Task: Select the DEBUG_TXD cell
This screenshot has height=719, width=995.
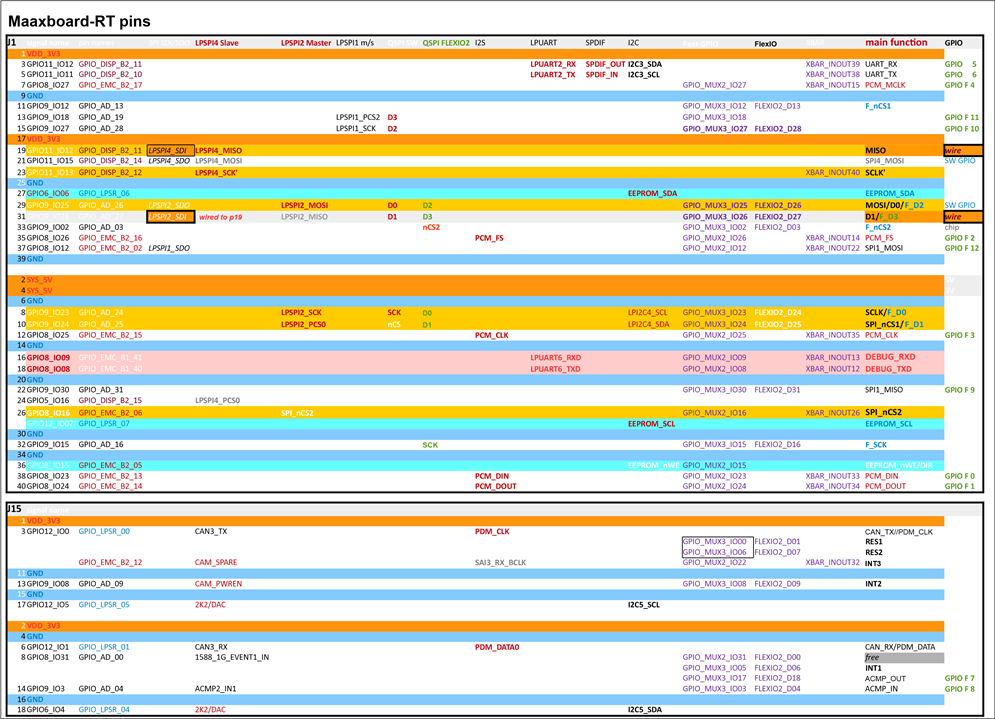Action: pos(888,369)
